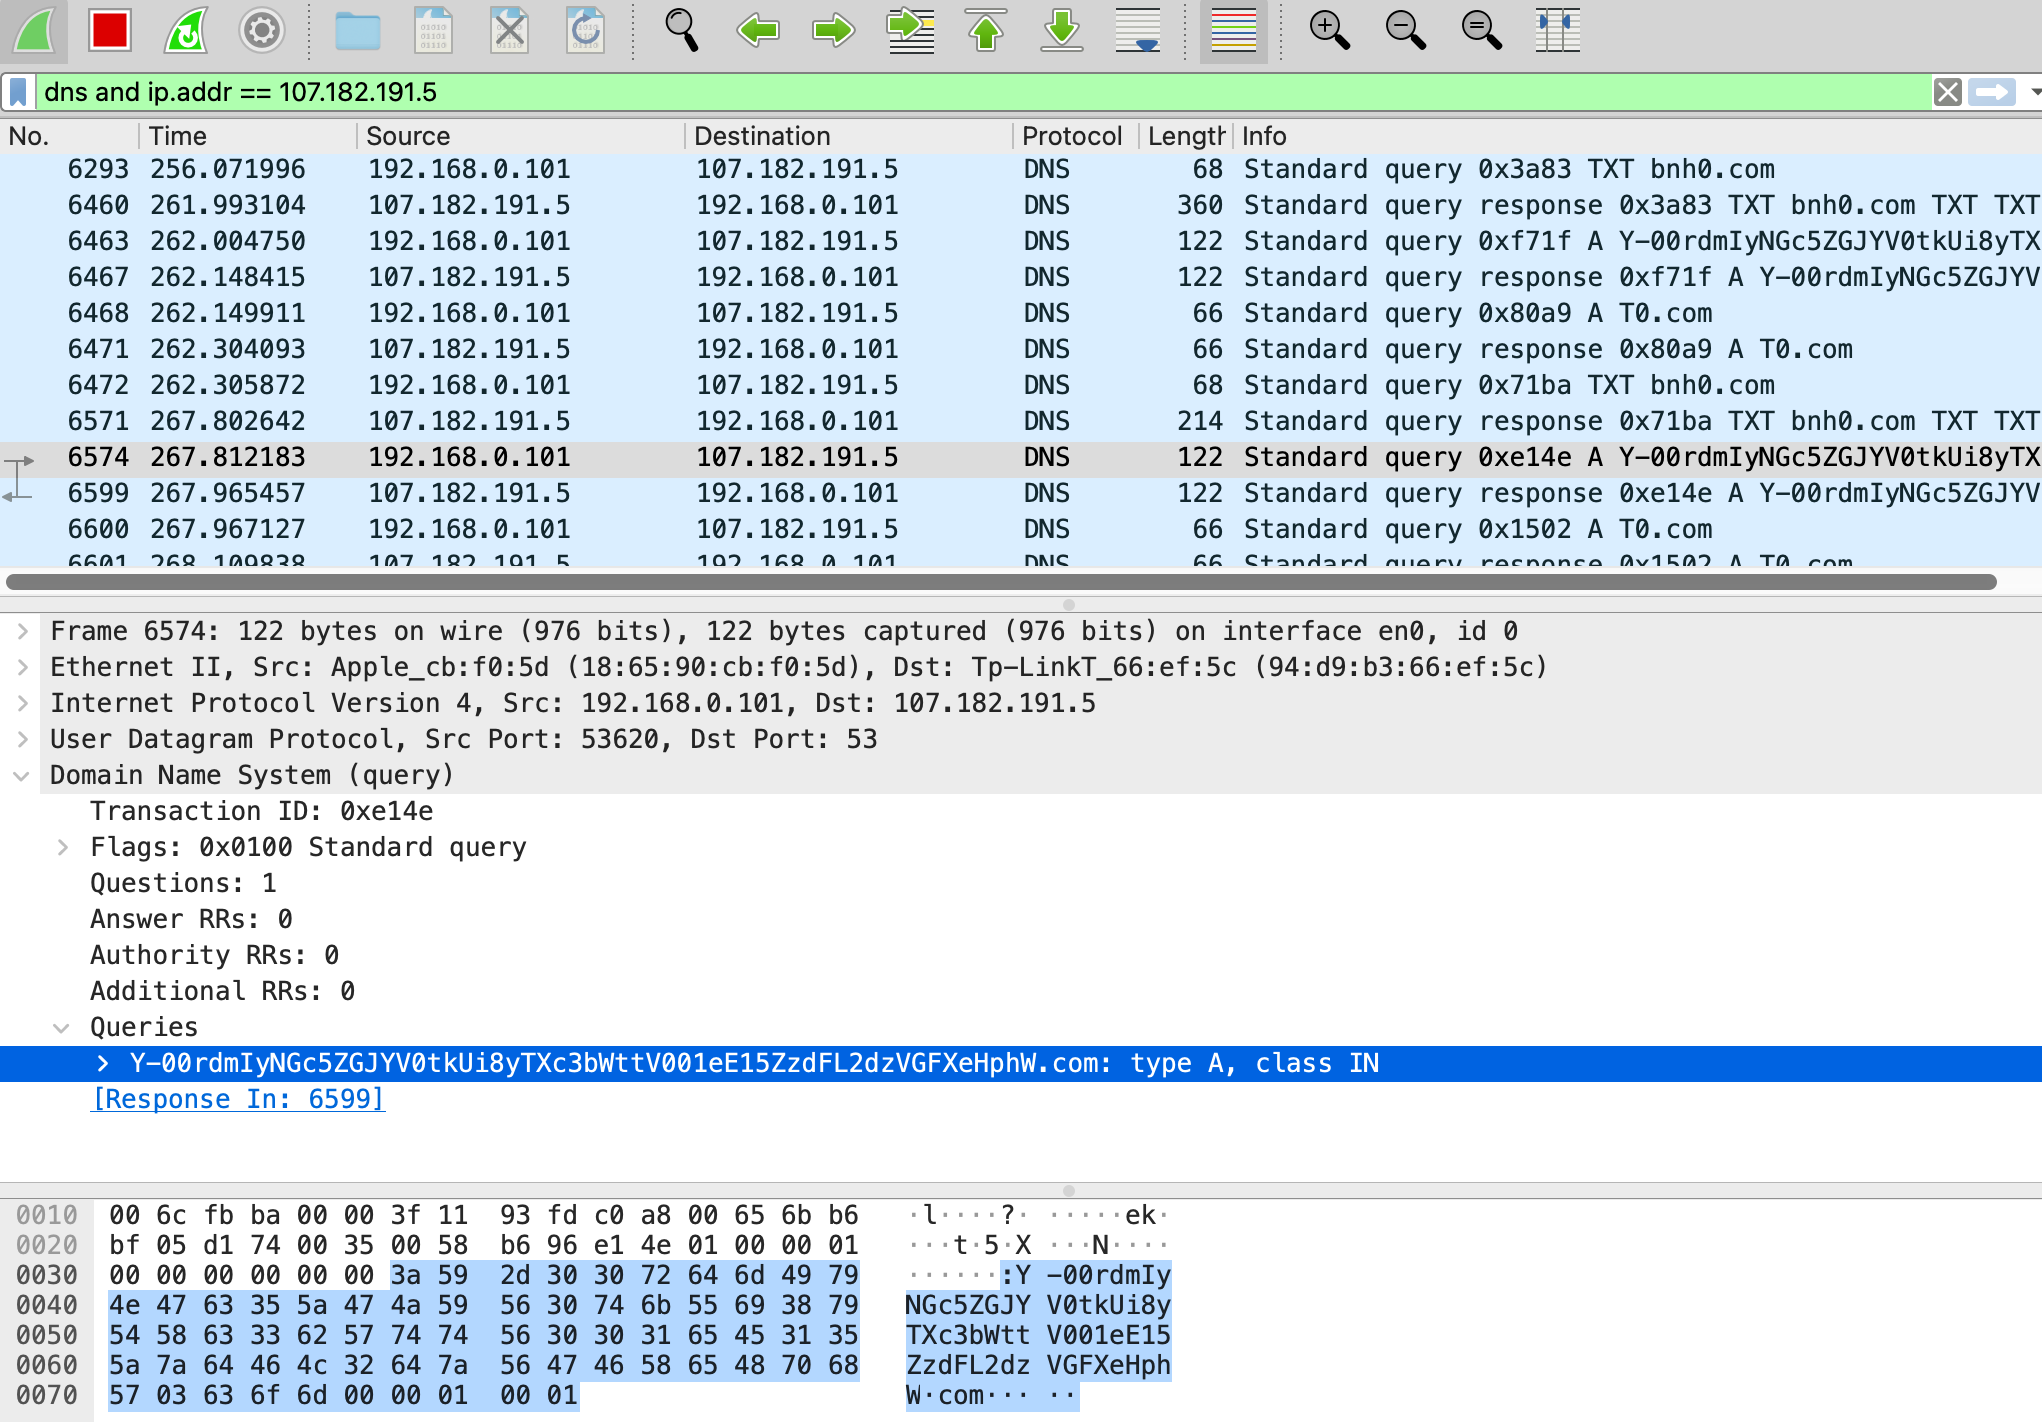Sort by the Length column header
The image size is (2042, 1422).
point(1186,136)
